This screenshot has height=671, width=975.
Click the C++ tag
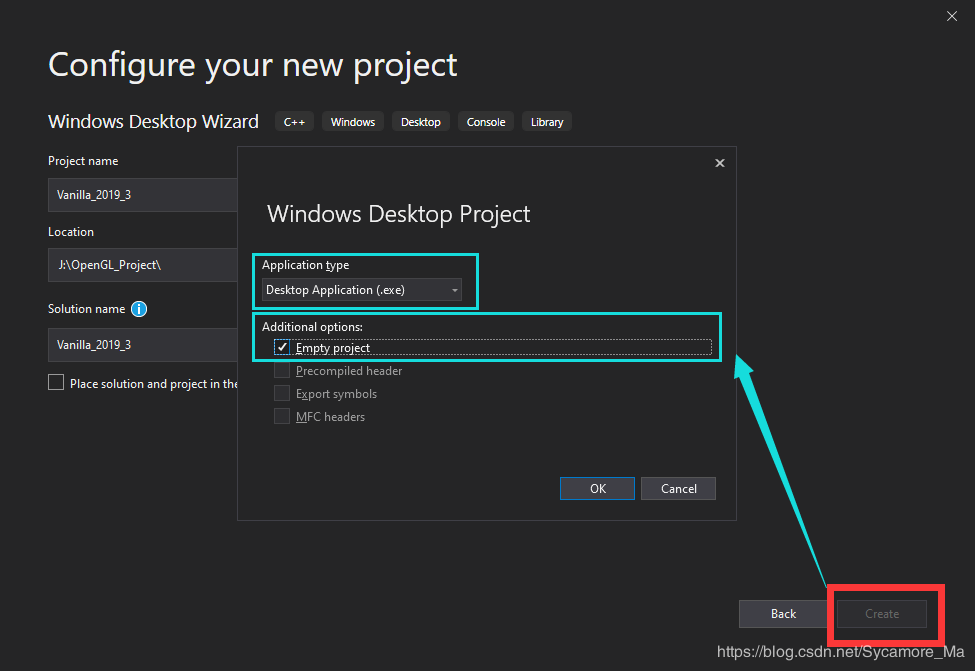[x=294, y=122]
